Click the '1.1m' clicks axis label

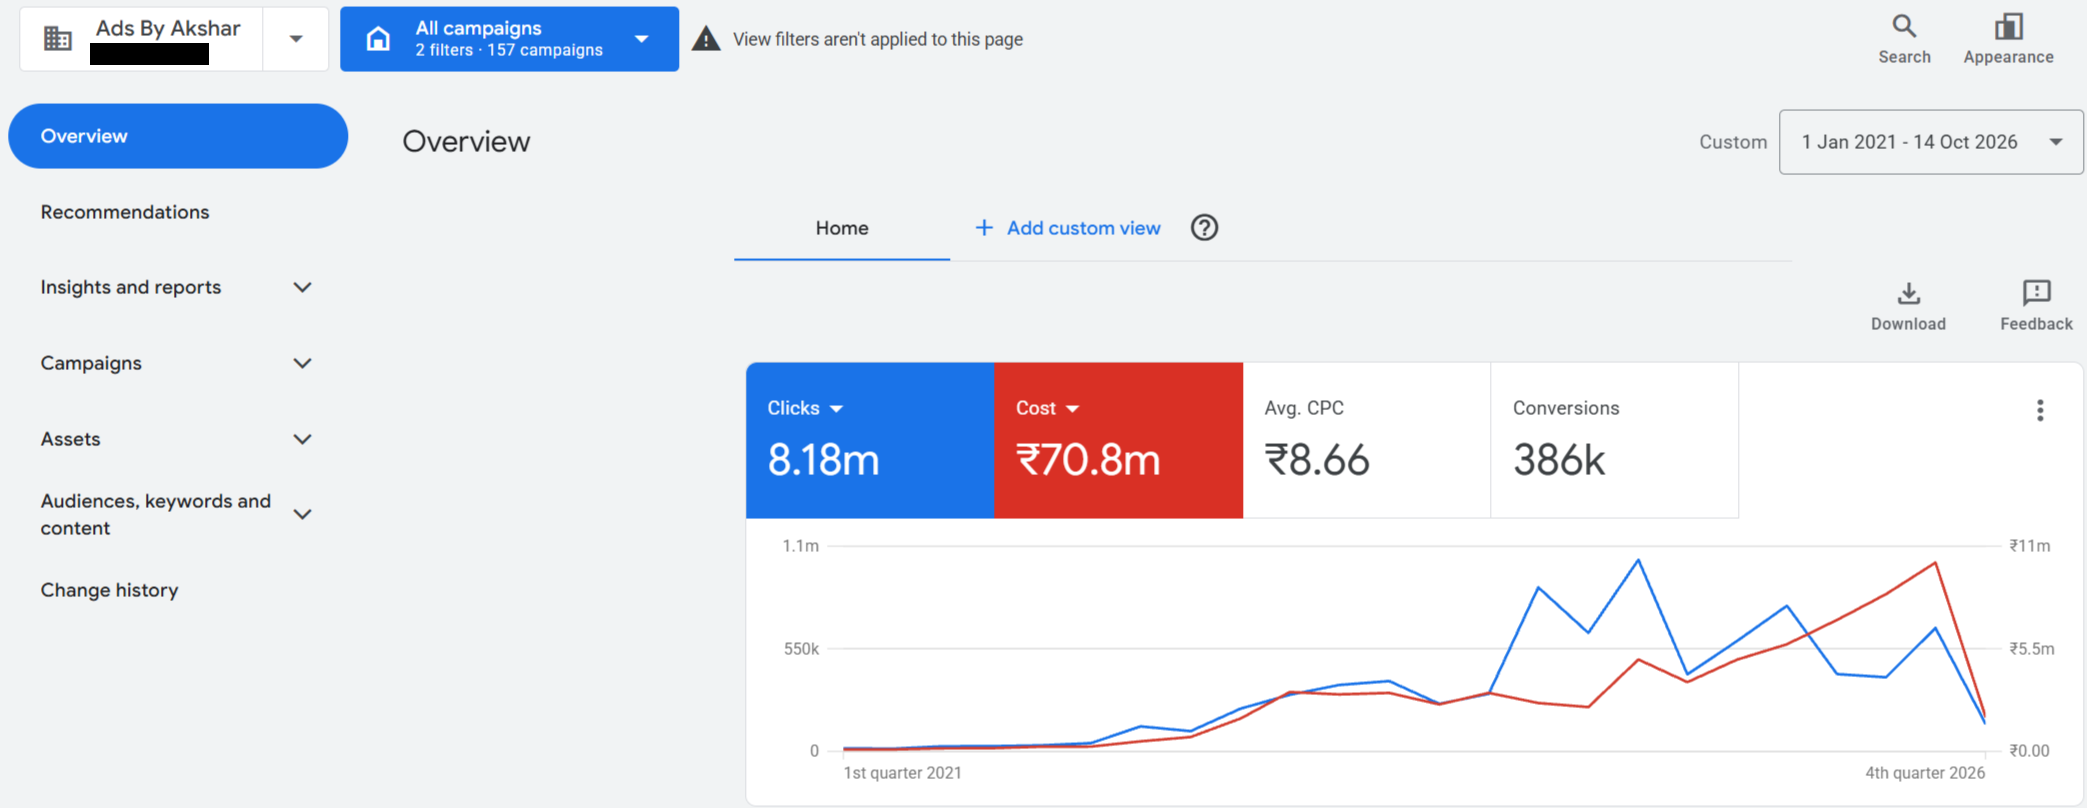800,546
